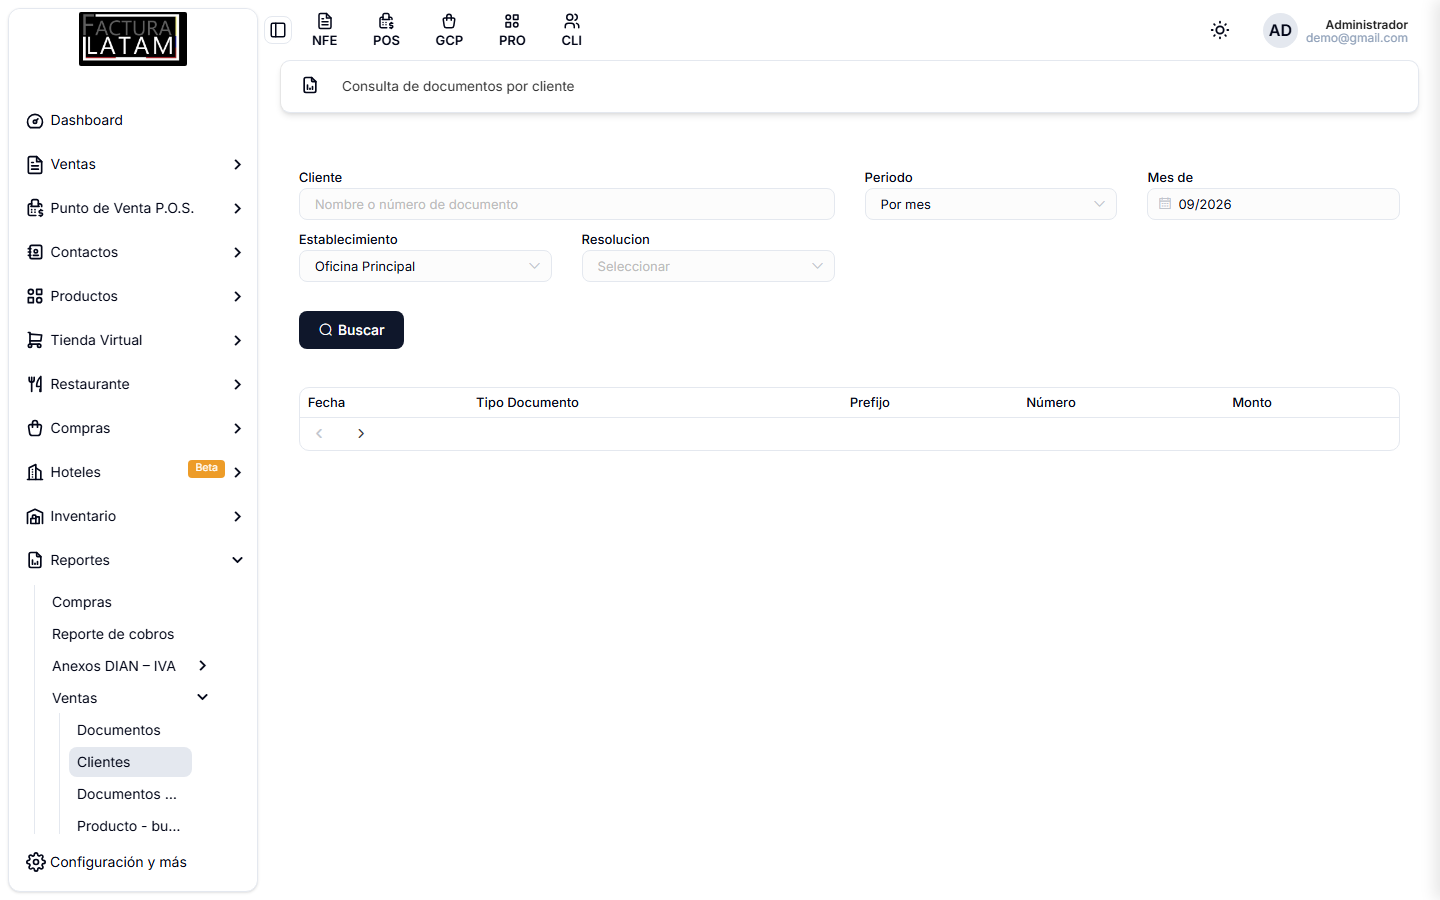Expand the Hoteles Beta menu
This screenshot has width=1440, height=900.
coord(133,472)
